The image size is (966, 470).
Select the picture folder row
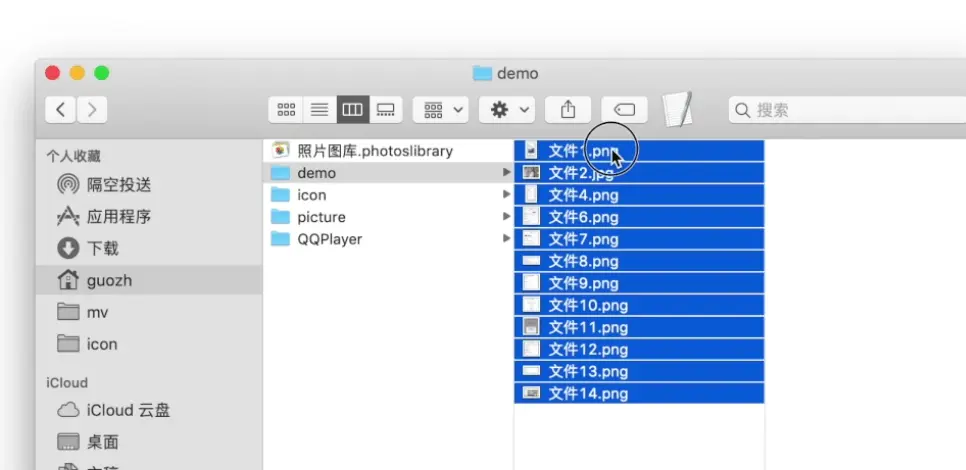click(x=388, y=217)
